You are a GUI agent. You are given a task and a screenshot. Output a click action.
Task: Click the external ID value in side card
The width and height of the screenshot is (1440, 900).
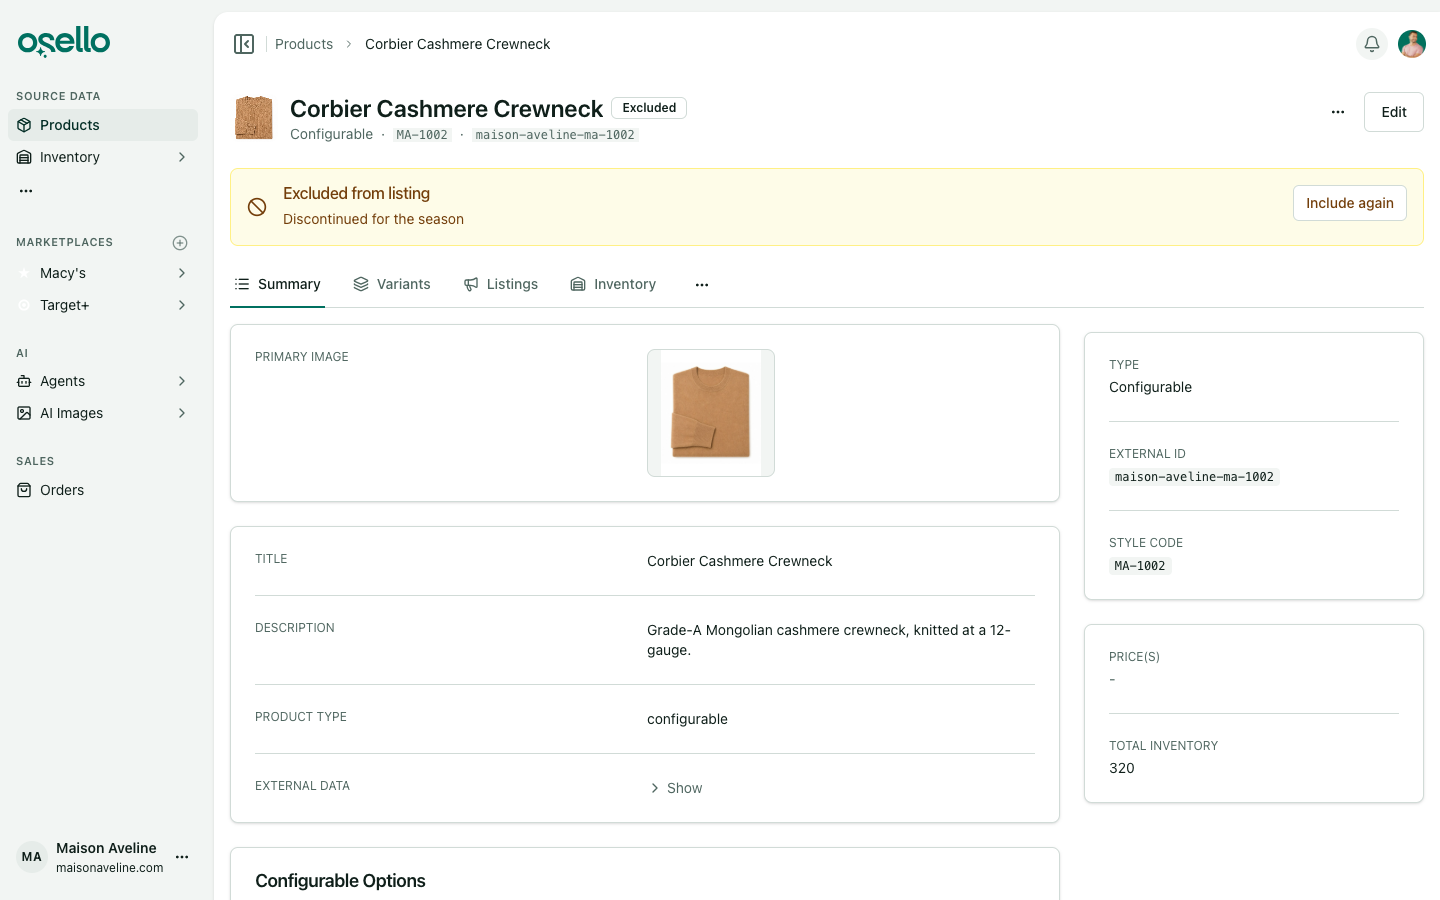(x=1194, y=477)
